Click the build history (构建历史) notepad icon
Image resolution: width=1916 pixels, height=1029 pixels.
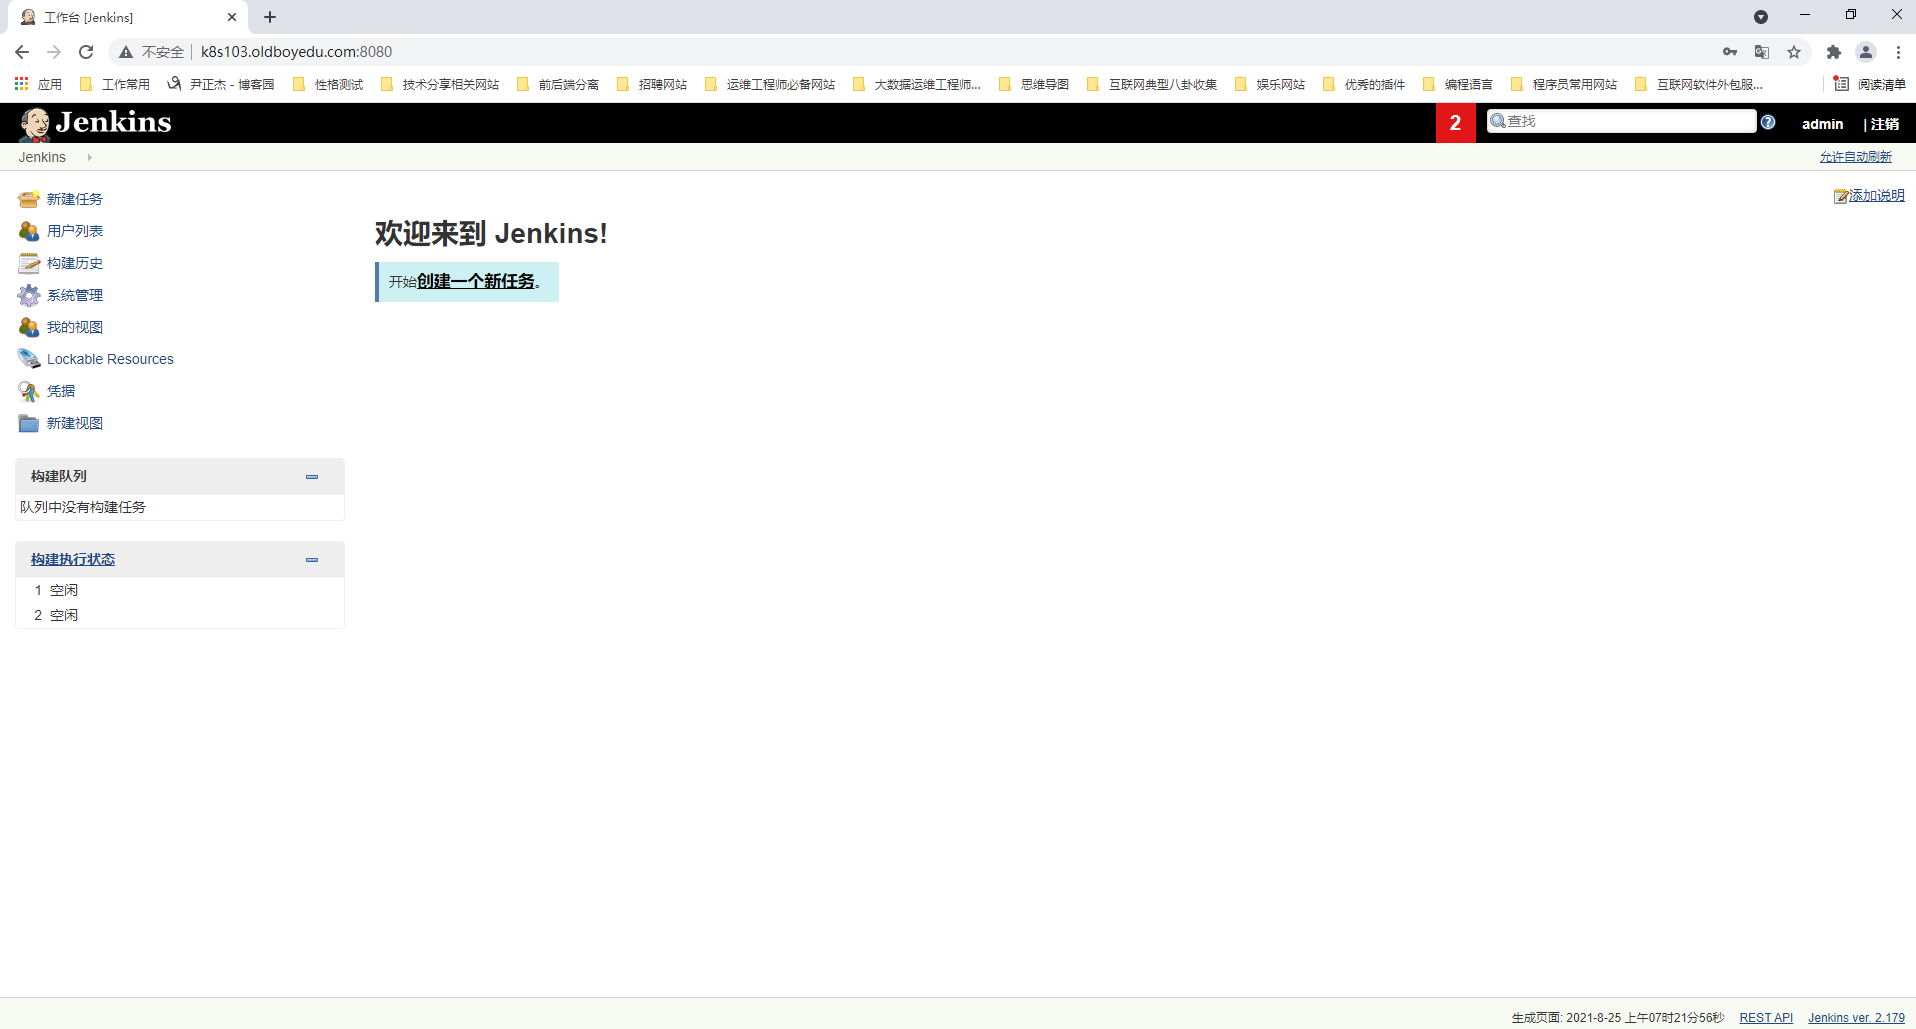pyautogui.click(x=28, y=263)
